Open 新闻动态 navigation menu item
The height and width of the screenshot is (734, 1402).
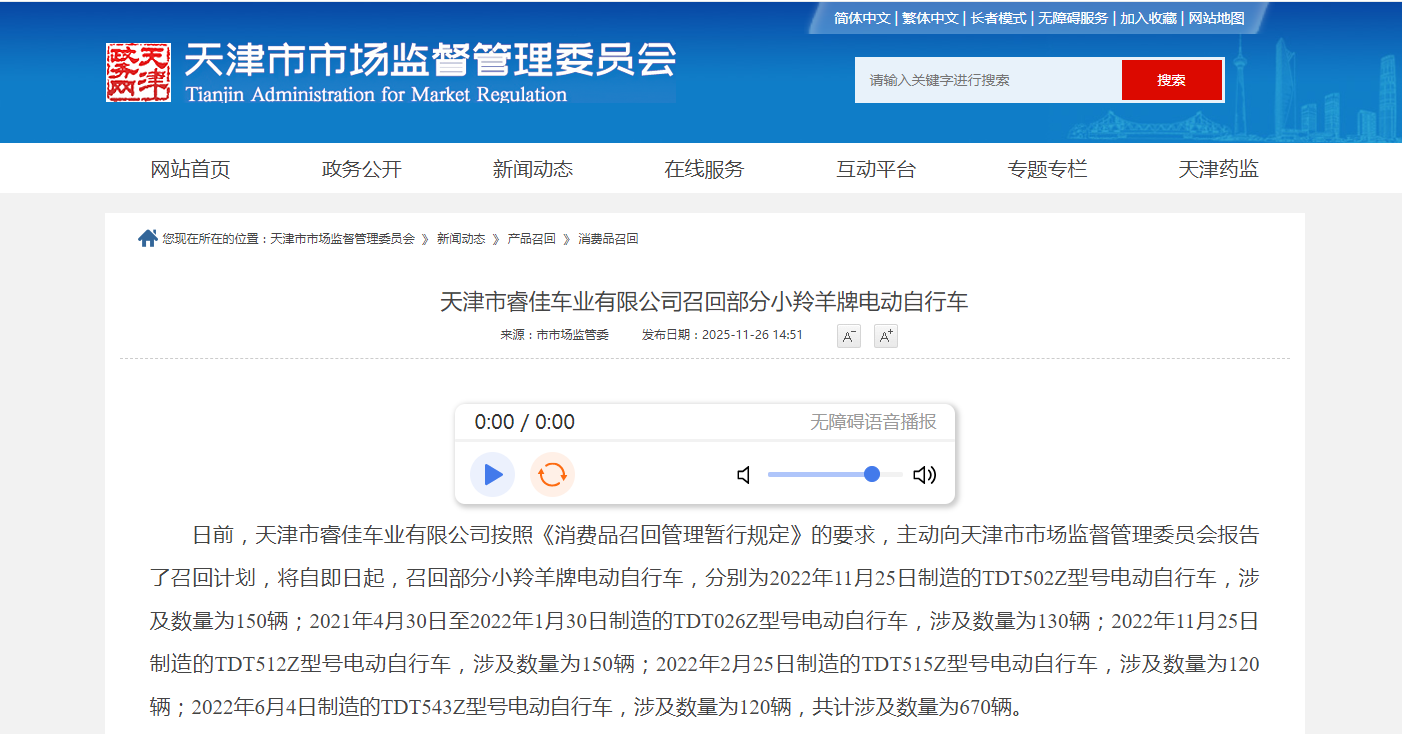click(533, 169)
